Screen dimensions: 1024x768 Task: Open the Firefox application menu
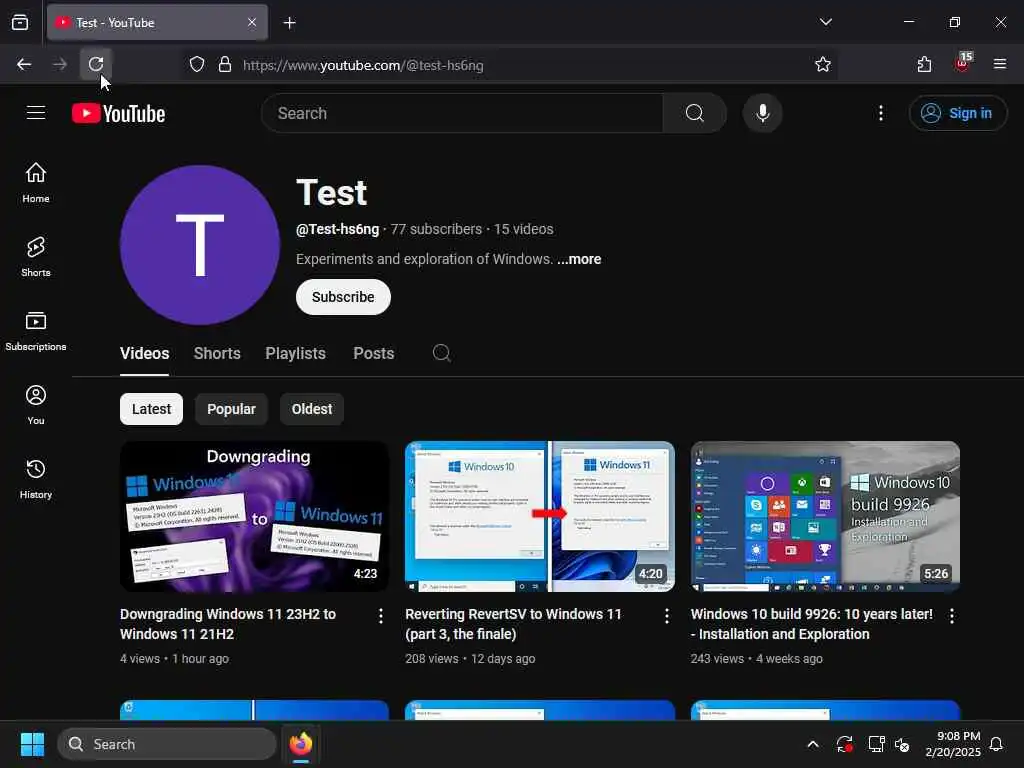pos(999,64)
